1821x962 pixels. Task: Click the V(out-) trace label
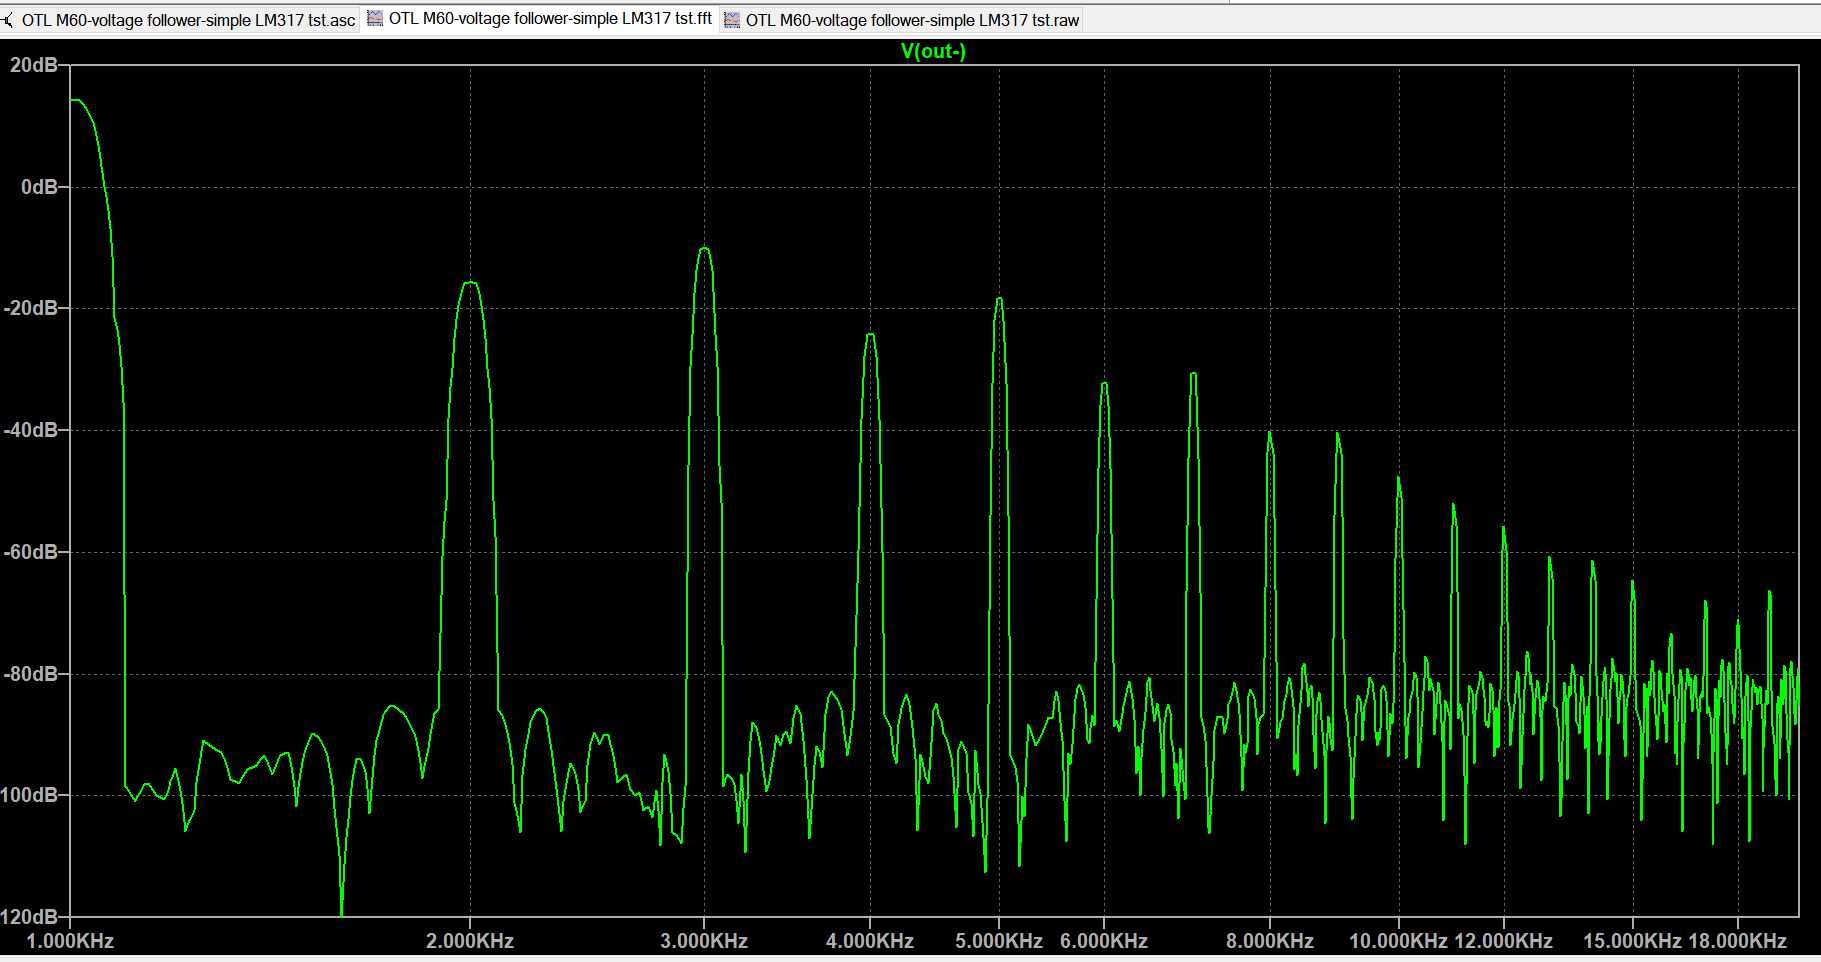pyautogui.click(x=933, y=51)
